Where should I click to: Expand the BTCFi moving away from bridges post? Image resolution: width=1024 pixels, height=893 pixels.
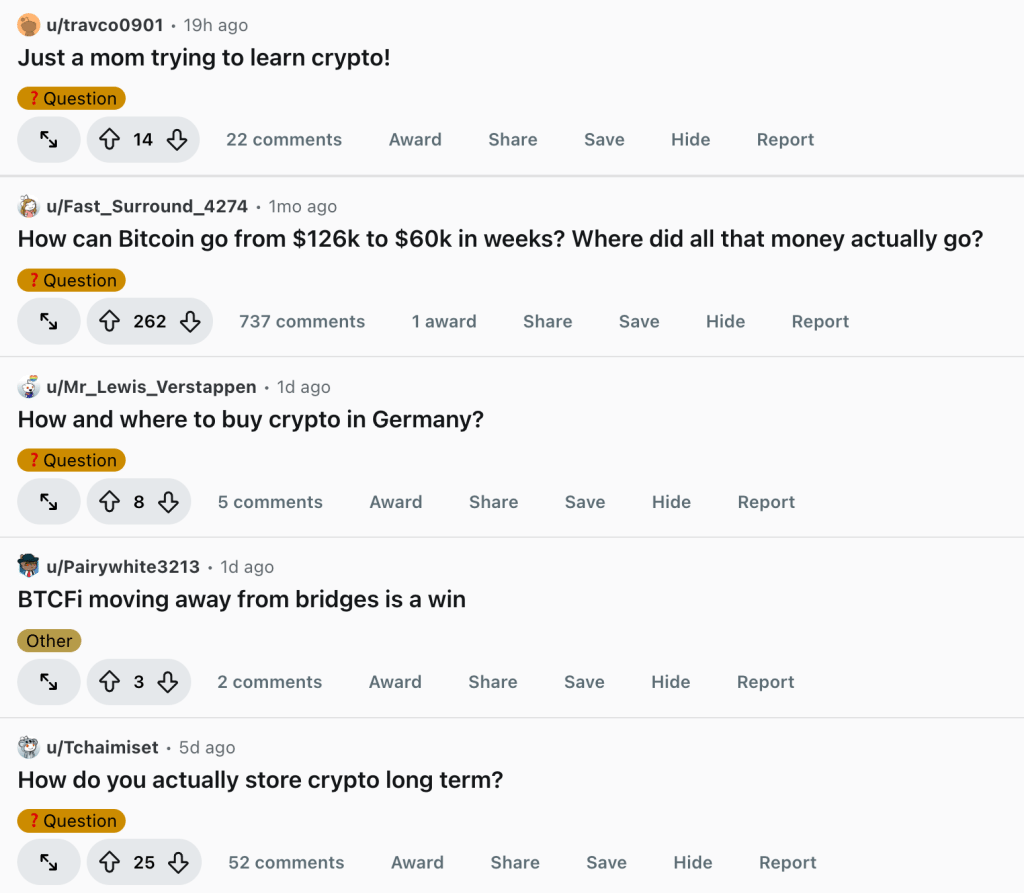(49, 682)
